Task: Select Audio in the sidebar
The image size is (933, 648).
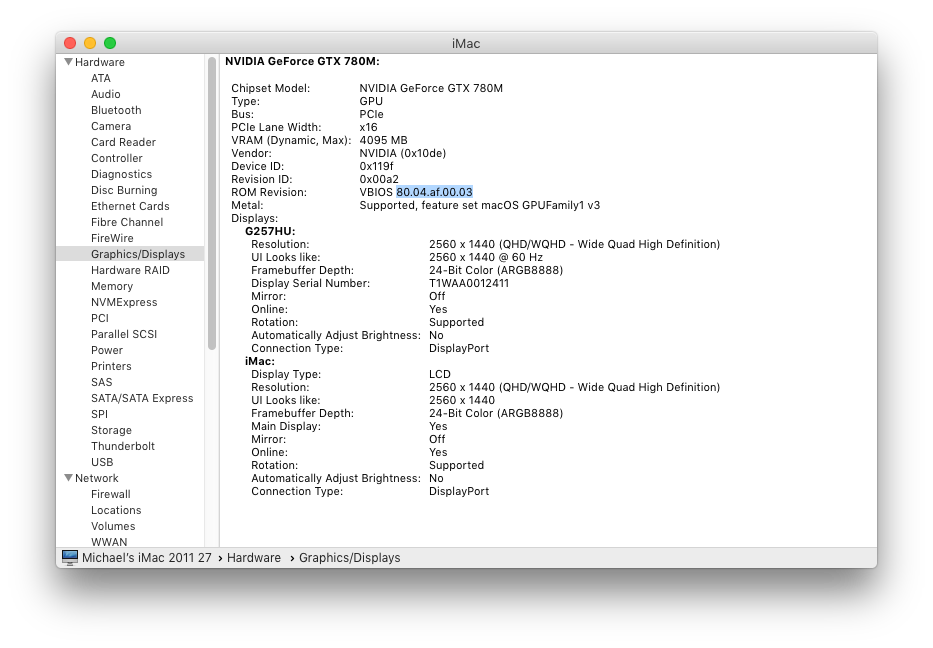Action: [105, 94]
